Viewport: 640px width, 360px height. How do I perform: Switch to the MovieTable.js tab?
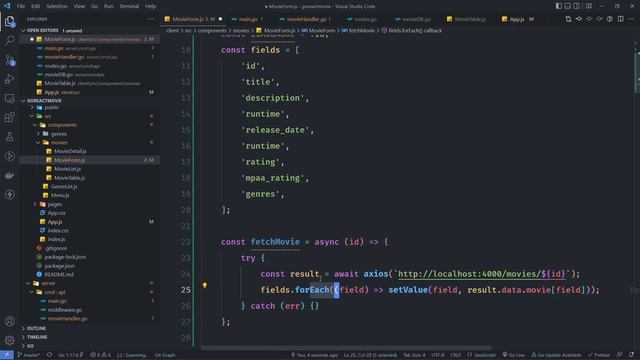[x=469, y=19]
